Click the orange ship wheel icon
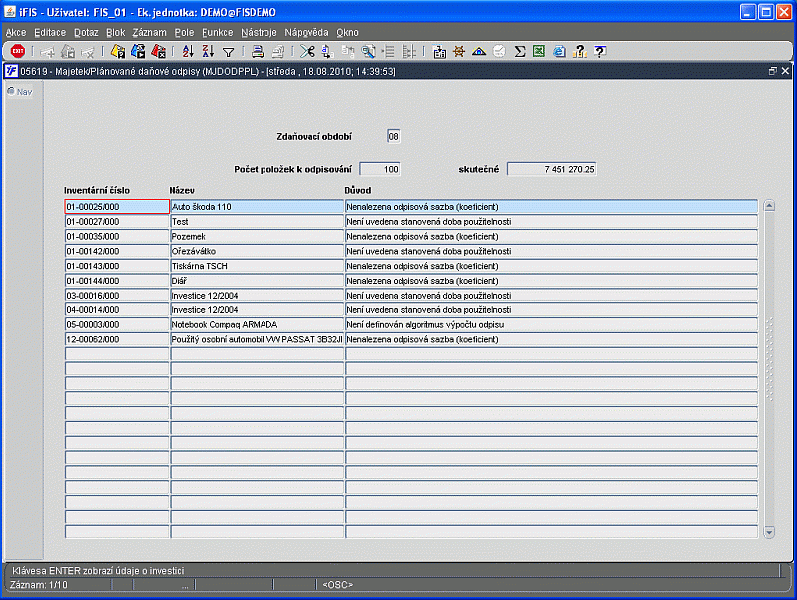This screenshot has width=797, height=600. point(459,51)
